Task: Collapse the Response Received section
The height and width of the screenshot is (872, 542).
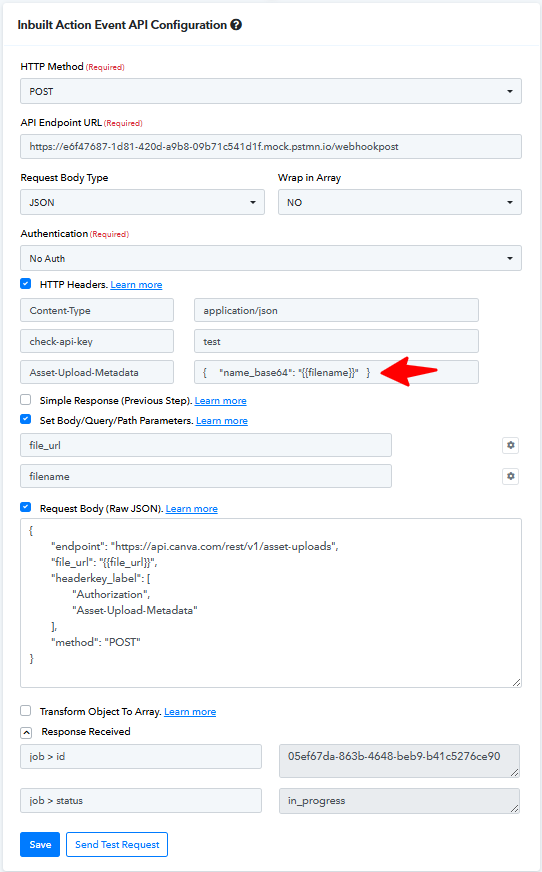Action: (26, 732)
